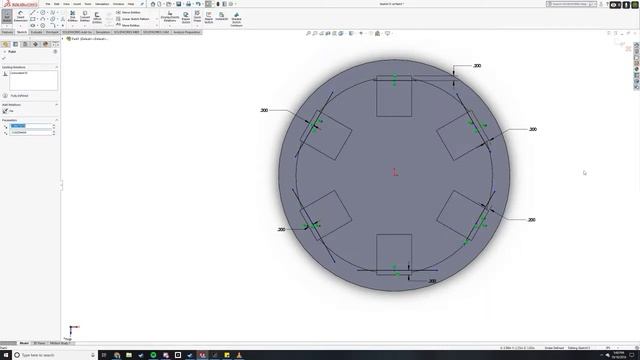
Task: Open the Insert menu
Action: pos(77,4)
